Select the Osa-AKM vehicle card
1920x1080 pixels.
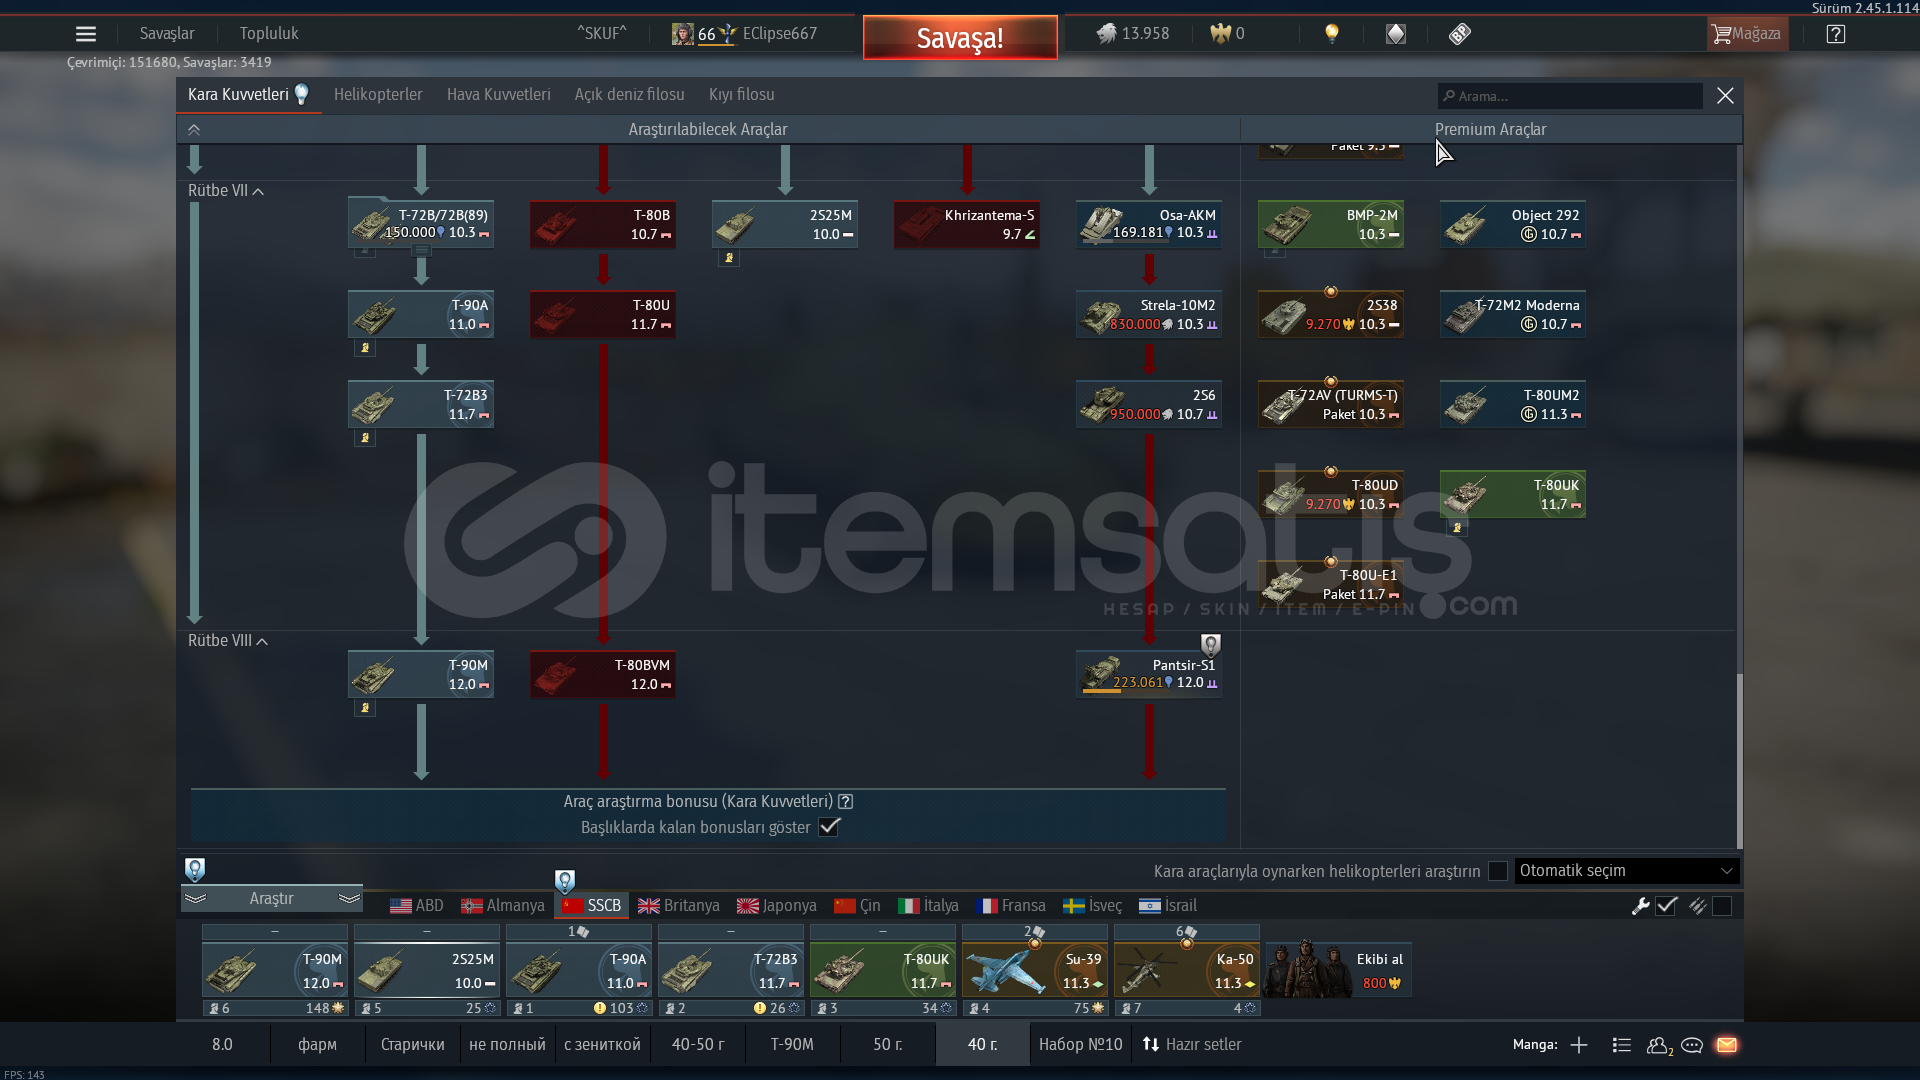click(1149, 224)
